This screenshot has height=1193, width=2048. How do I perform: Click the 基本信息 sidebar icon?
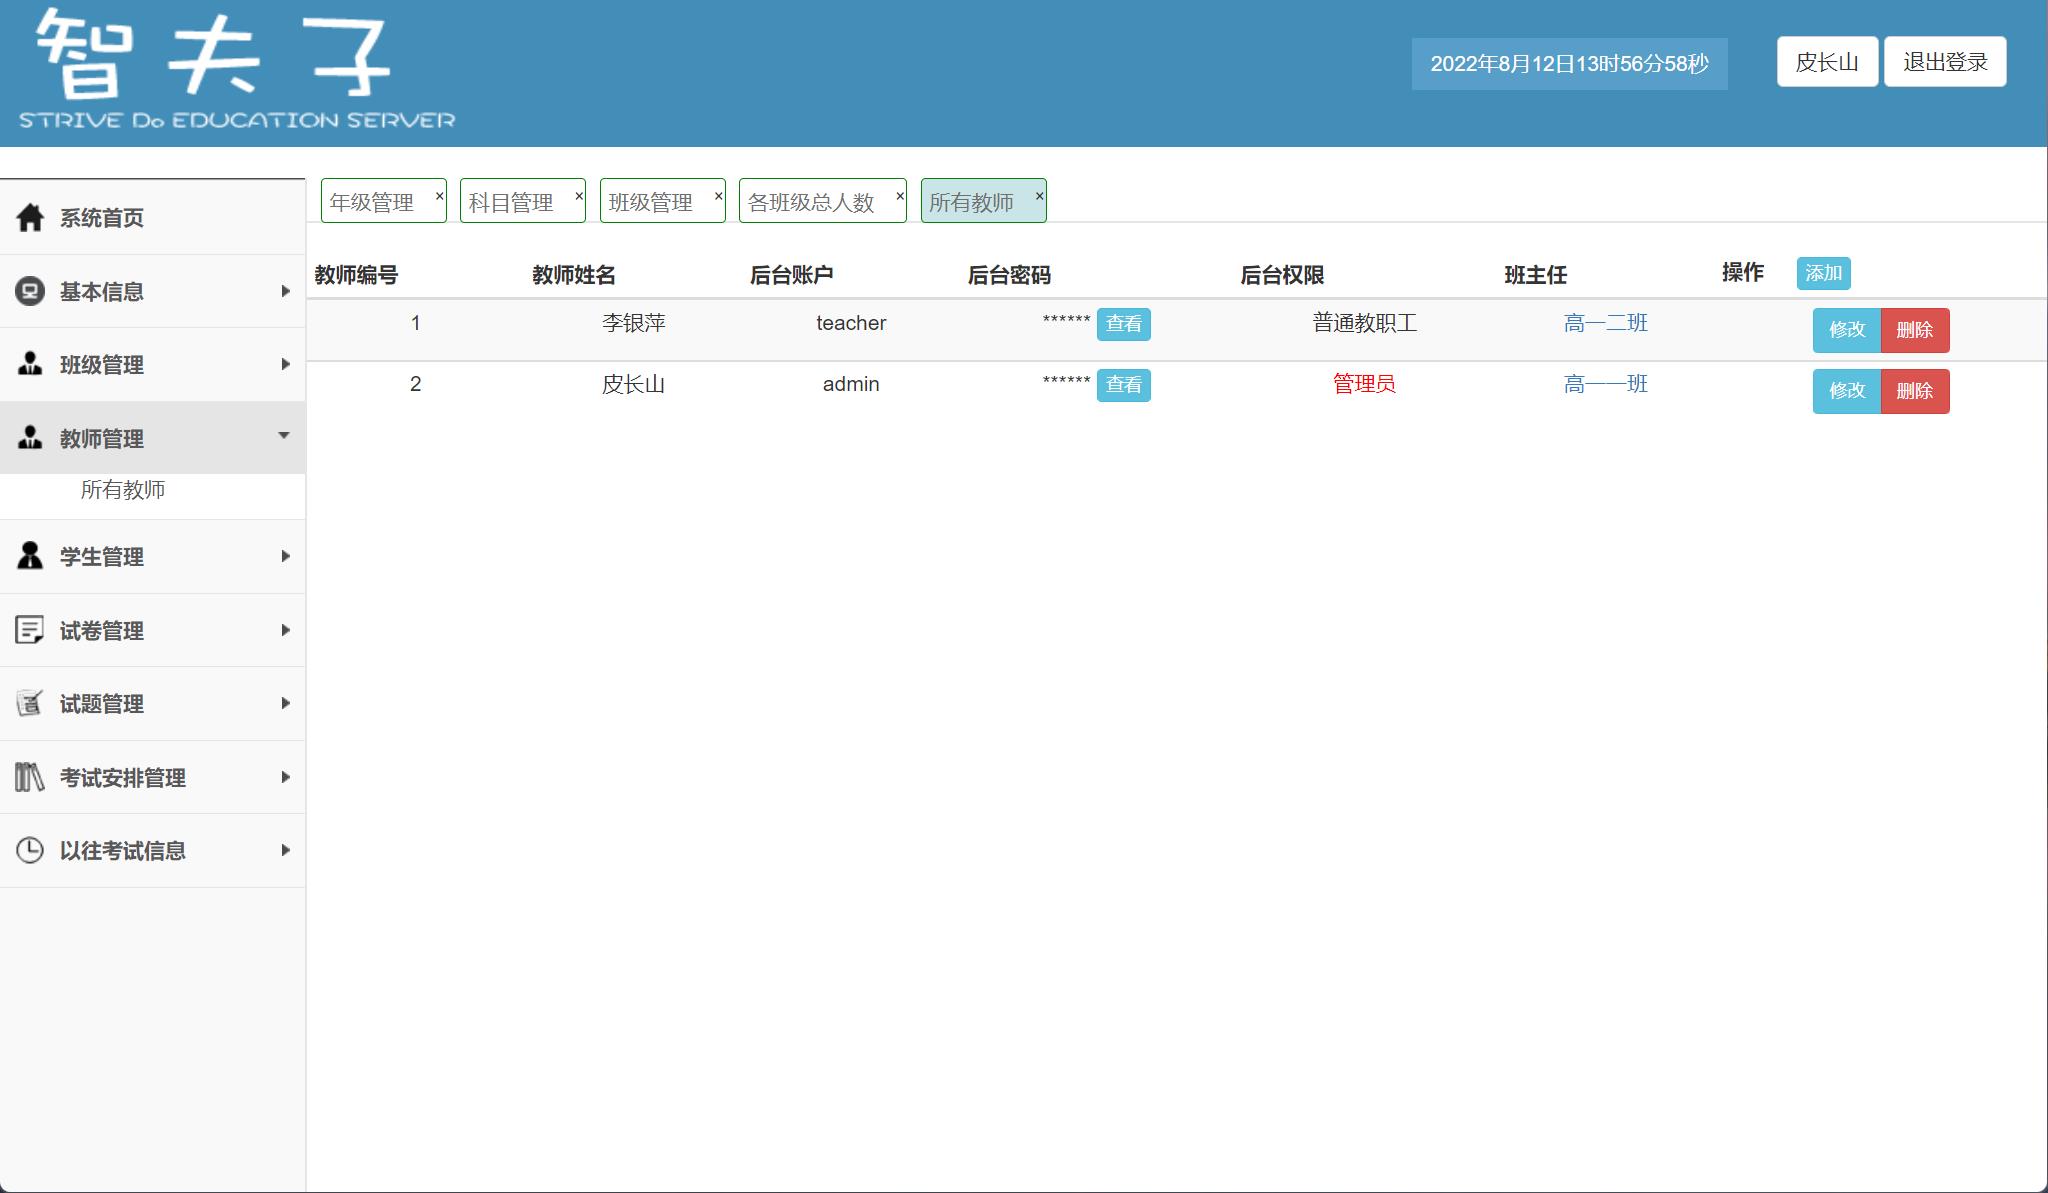(29, 291)
